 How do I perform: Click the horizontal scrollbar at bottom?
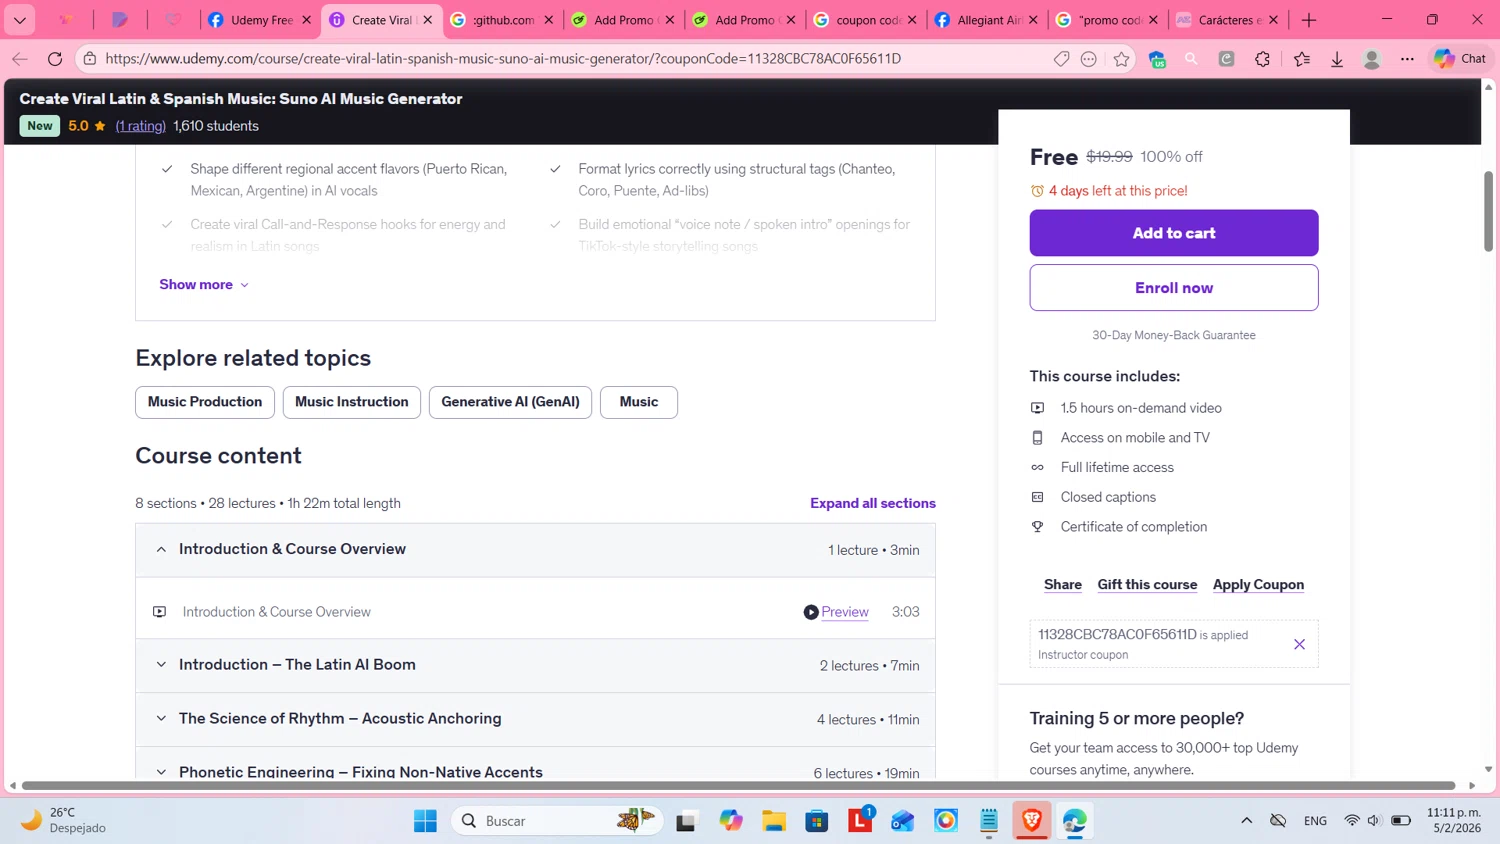tap(738, 786)
